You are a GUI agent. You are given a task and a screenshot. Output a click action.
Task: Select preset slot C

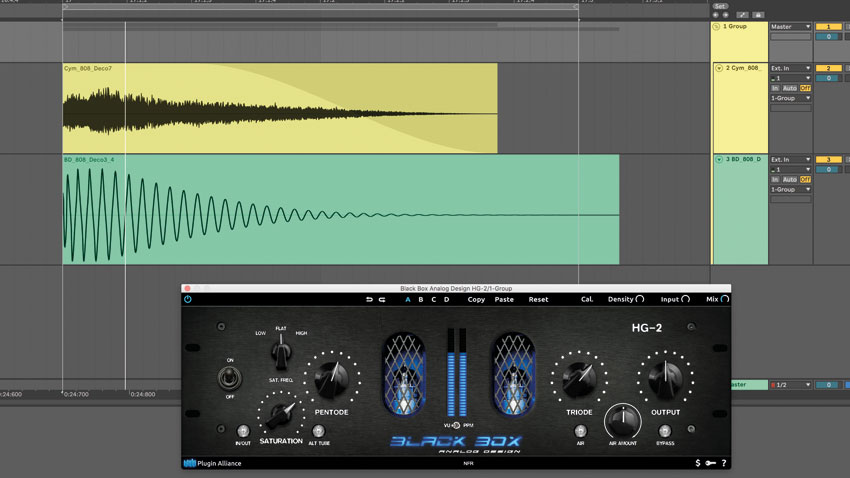tap(434, 299)
